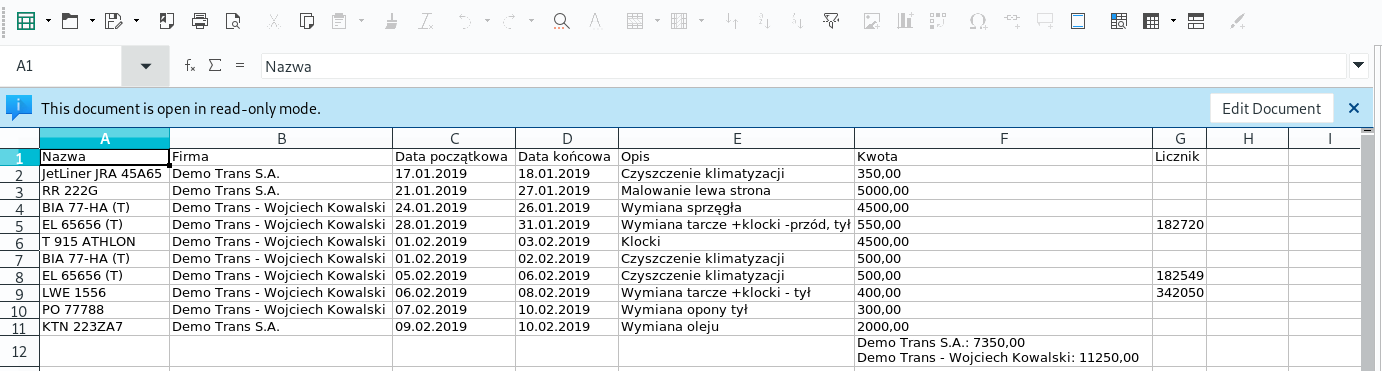The height and width of the screenshot is (371, 1382).
Task: Select cell containing 'JetLiner JRA 45A65'
Action: tap(104, 174)
